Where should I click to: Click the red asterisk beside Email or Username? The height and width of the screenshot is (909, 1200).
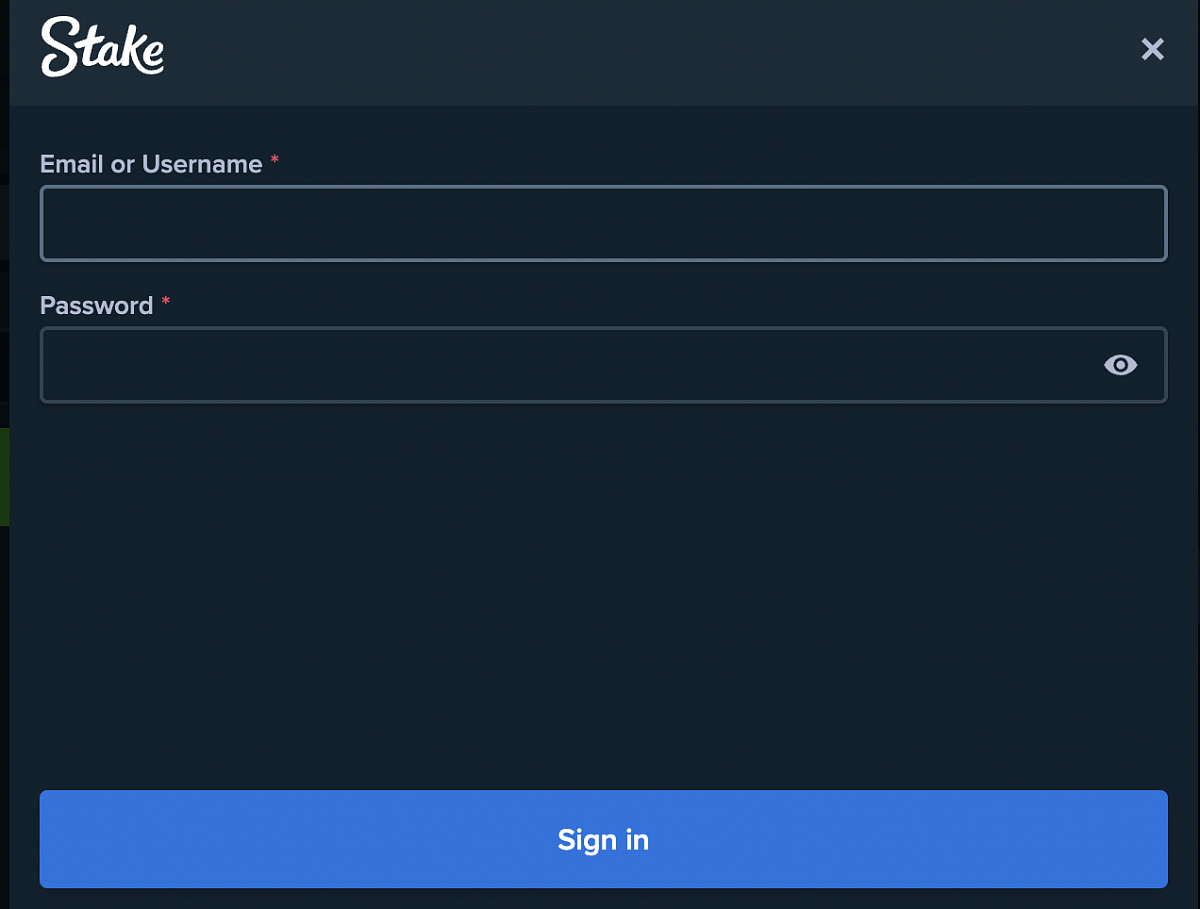coord(275,161)
